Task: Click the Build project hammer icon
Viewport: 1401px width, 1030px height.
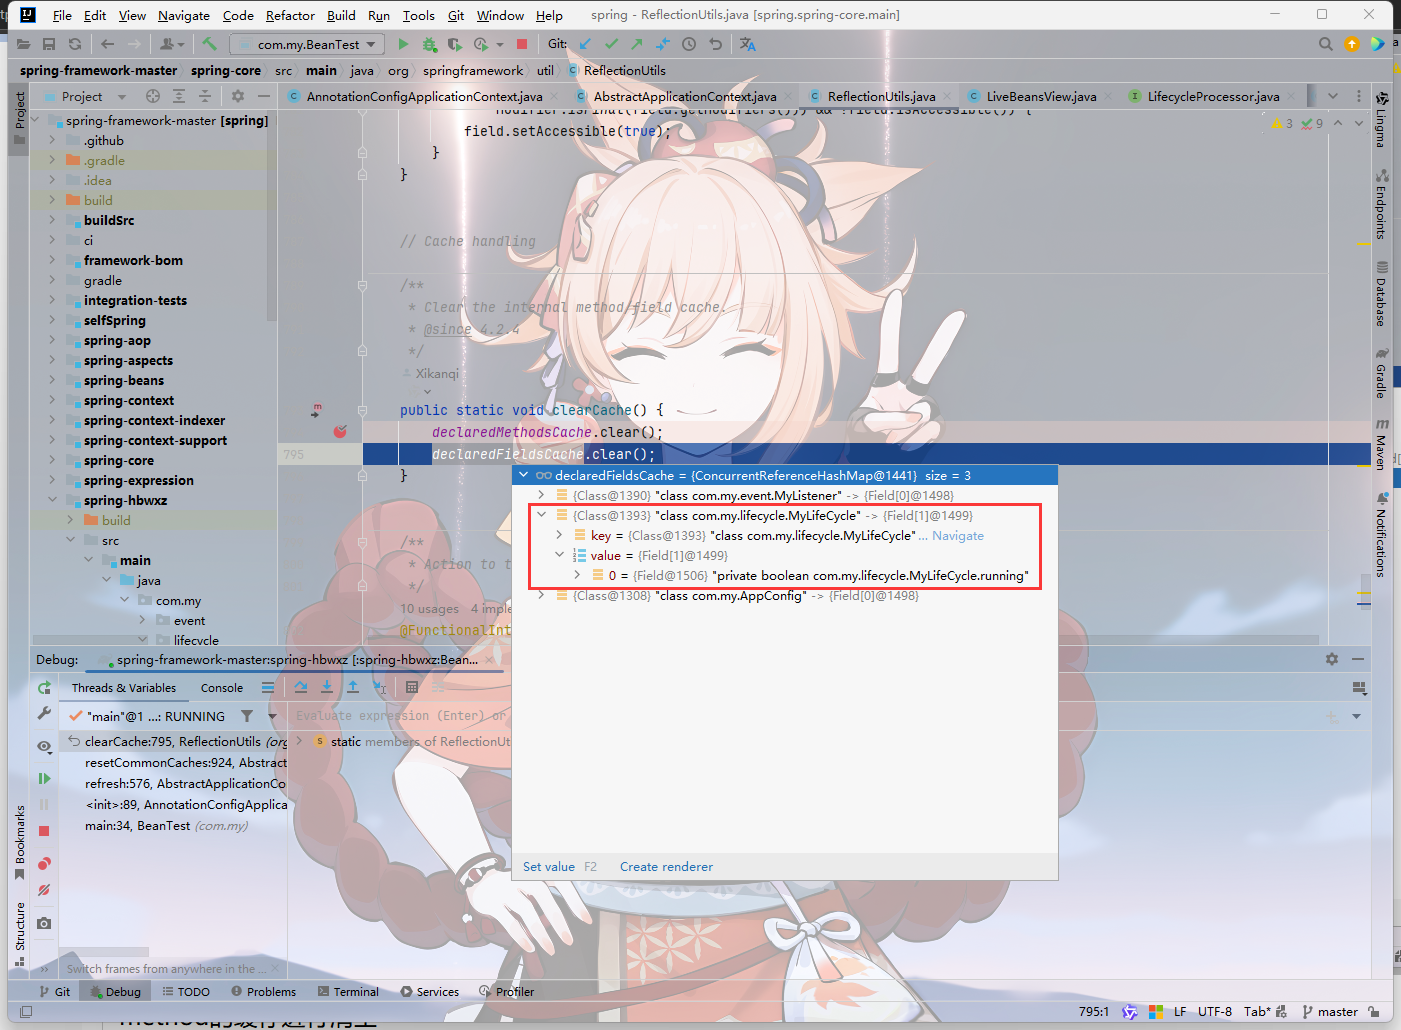Action: point(209,44)
